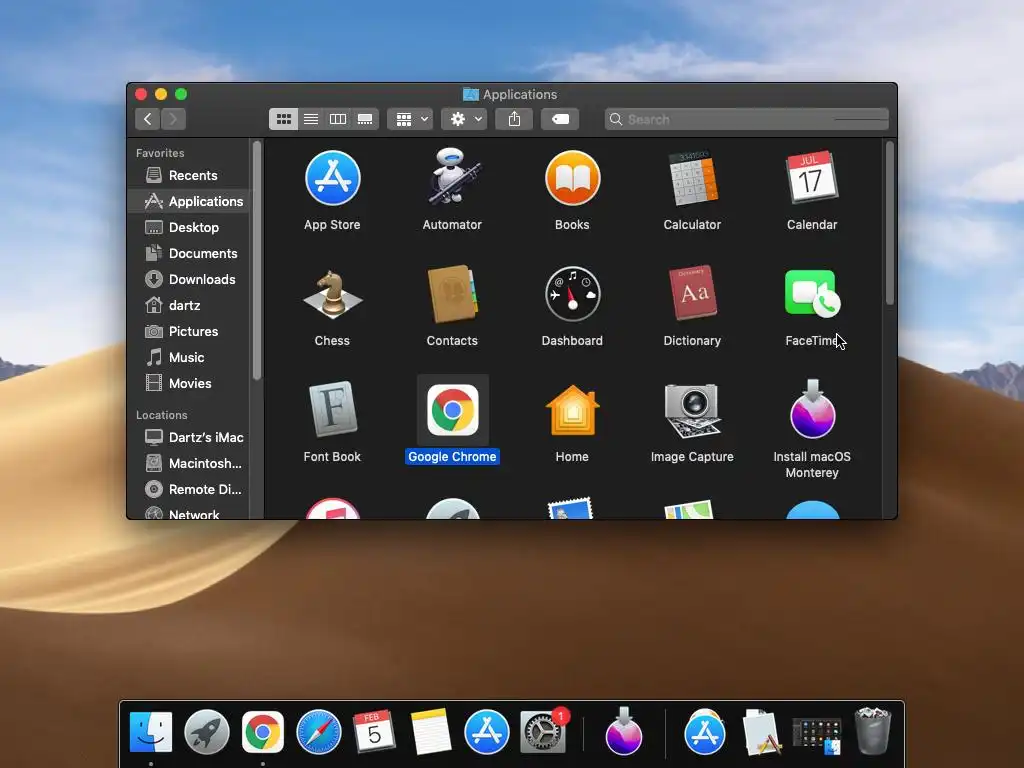Go back with the Back arrow button

point(148,119)
